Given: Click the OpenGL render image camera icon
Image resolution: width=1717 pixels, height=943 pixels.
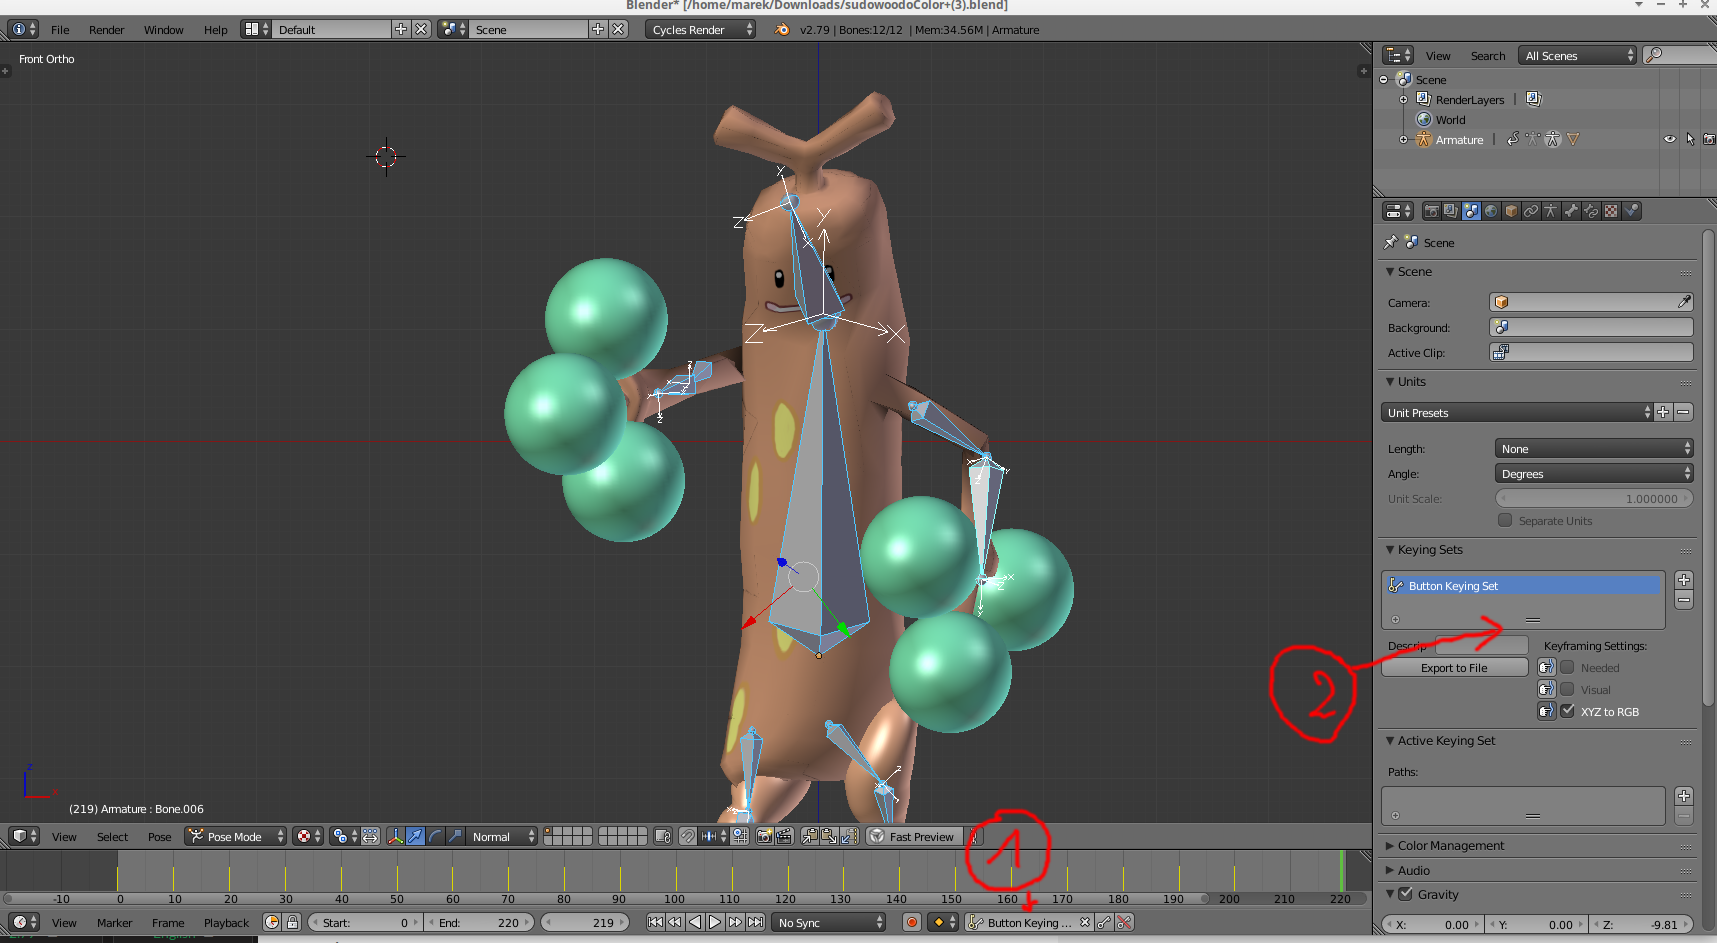Looking at the screenshot, I should pyautogui.click(x=764, y=836).
